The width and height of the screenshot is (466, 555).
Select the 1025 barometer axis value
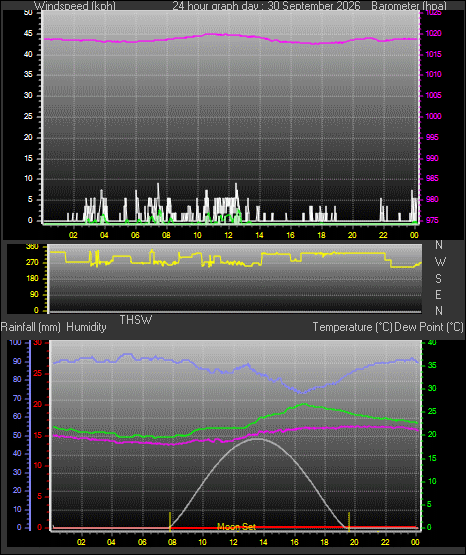click(433, 13)
